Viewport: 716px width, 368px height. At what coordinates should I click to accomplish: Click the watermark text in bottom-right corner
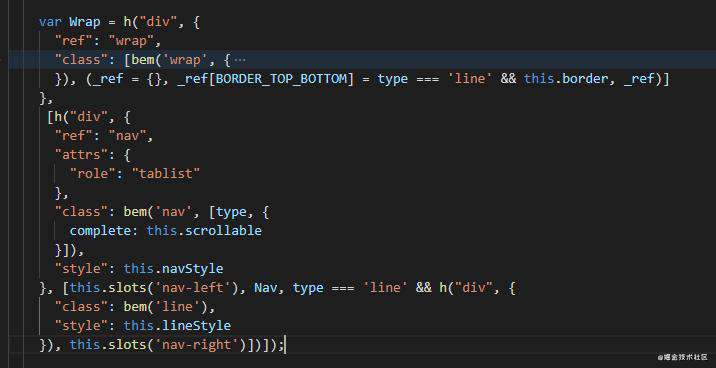point(682,357)
